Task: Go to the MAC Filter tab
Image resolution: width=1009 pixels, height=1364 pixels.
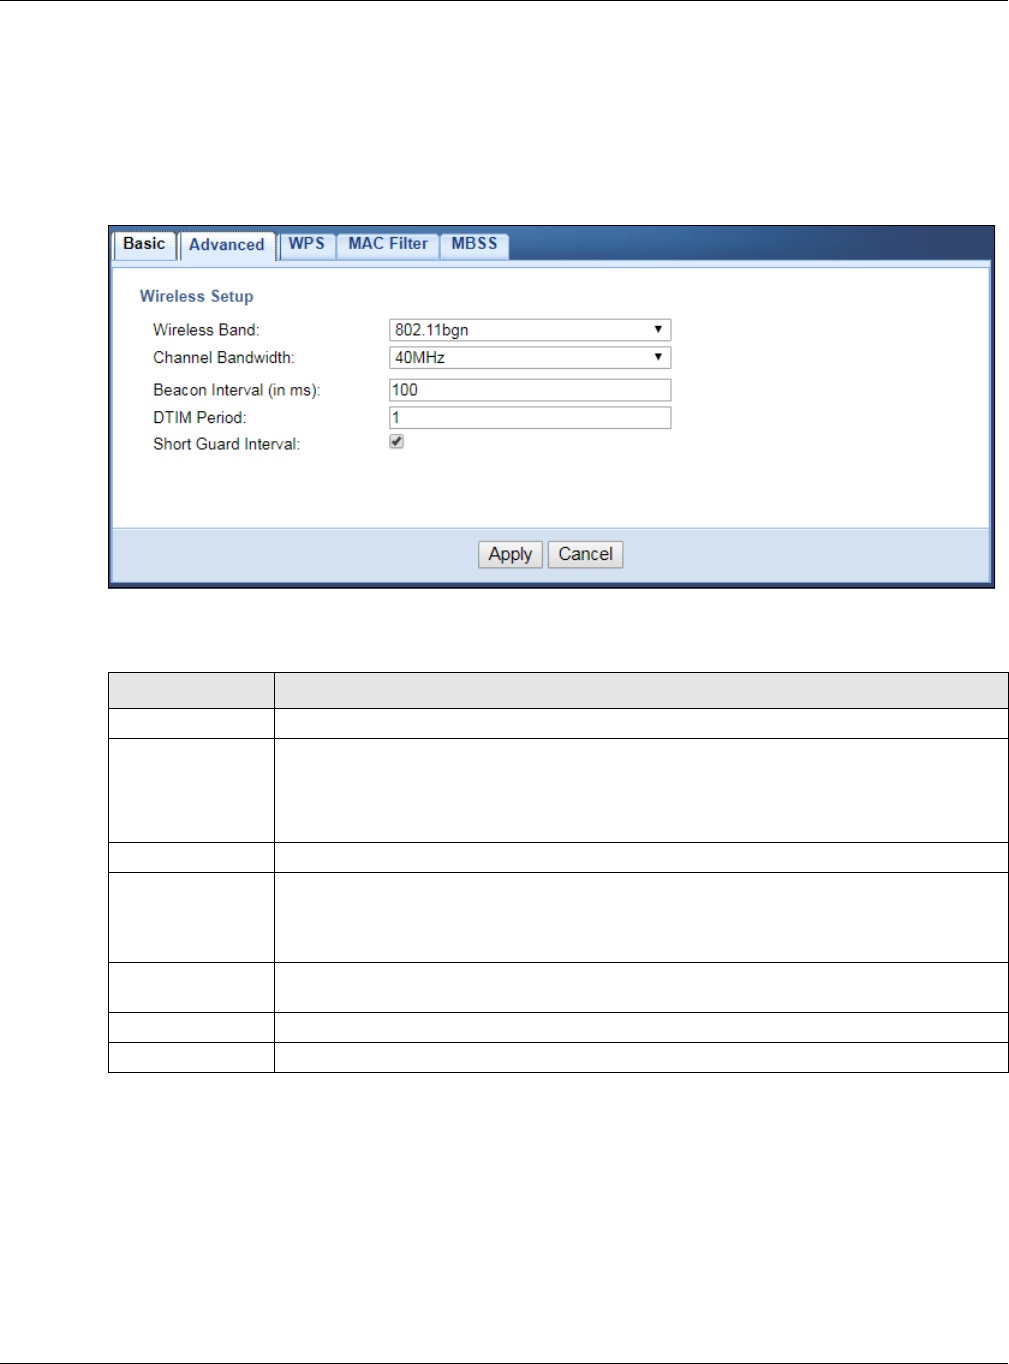Action: (x=388, y=245)
